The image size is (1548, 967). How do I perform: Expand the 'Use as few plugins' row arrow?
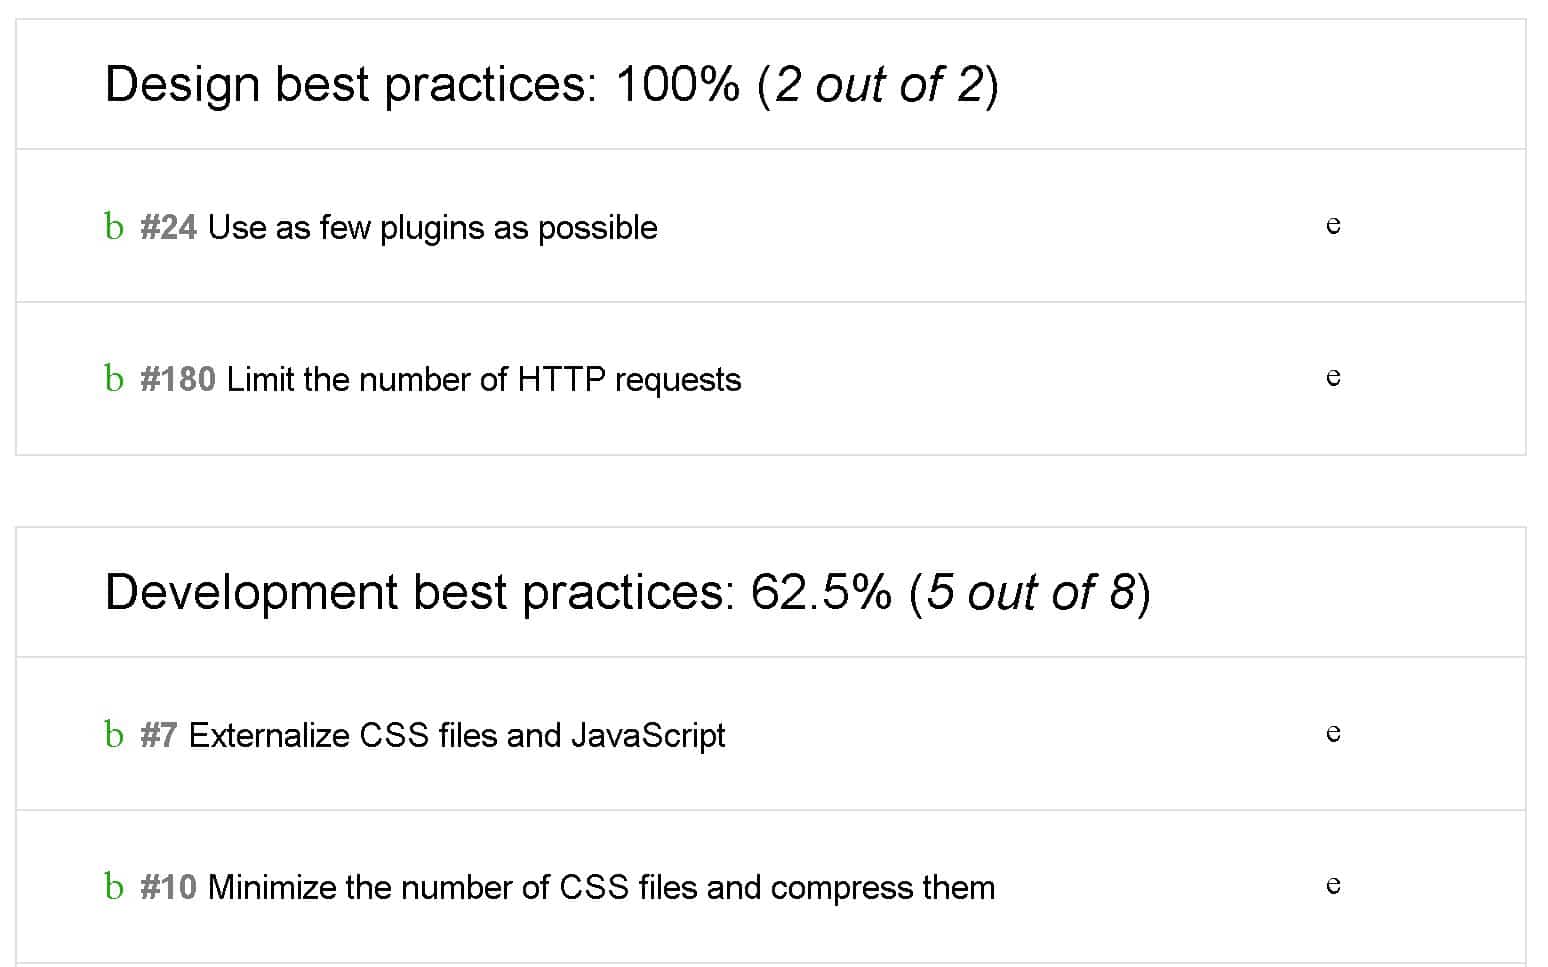coord(1333,226)
